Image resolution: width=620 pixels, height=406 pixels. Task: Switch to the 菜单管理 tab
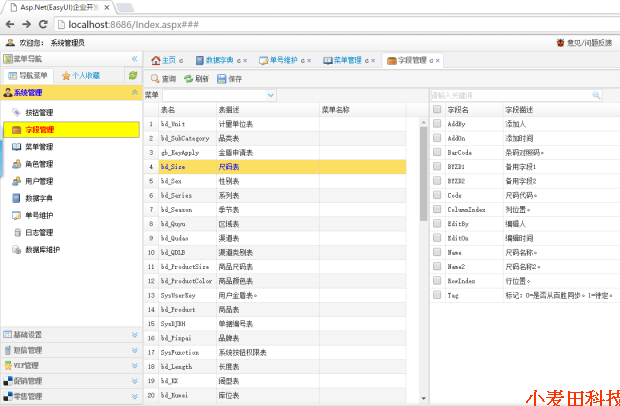point(348,60)
